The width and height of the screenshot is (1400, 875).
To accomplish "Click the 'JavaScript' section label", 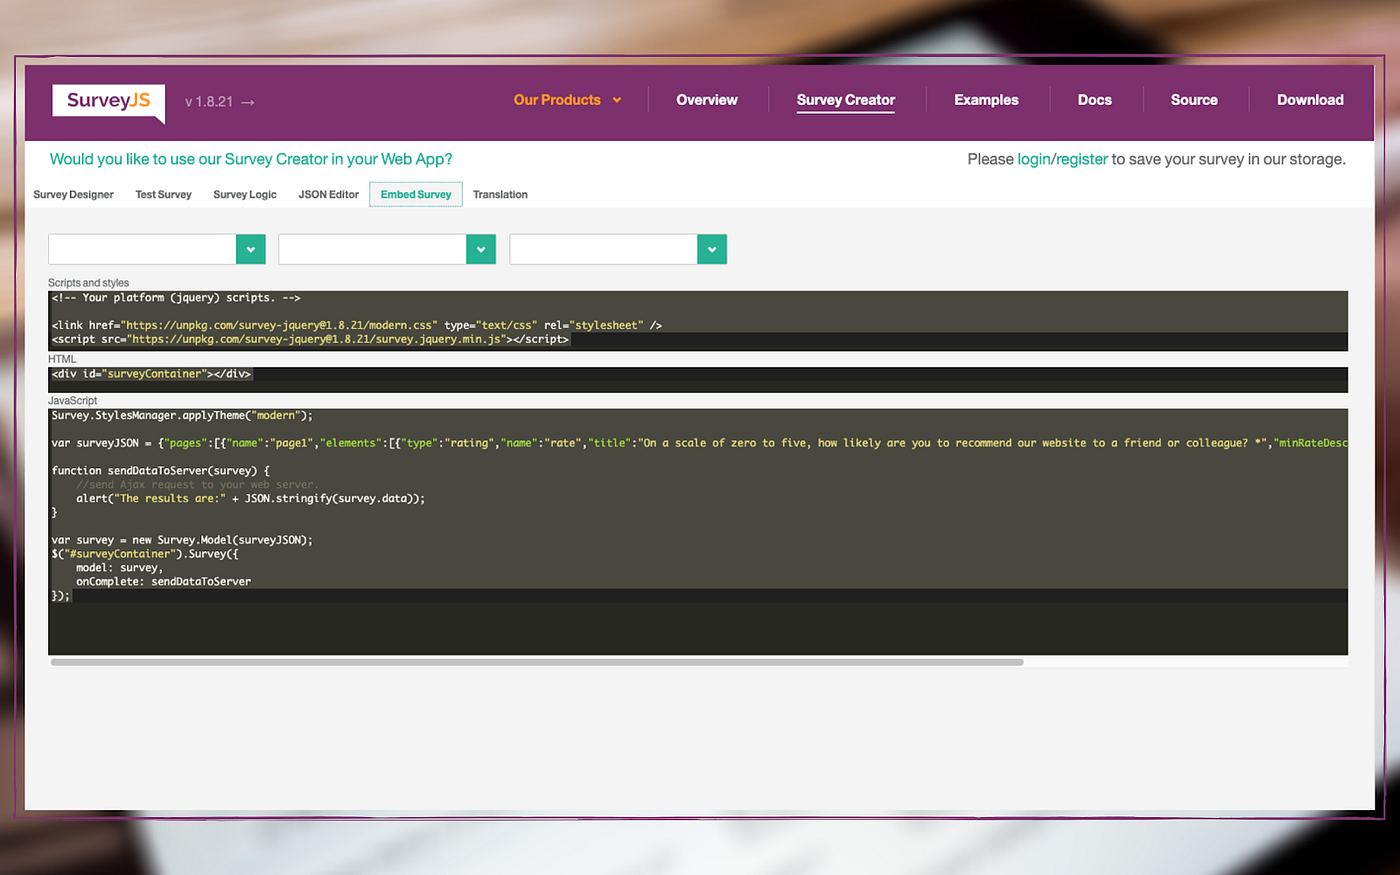I will coord(73,400).
